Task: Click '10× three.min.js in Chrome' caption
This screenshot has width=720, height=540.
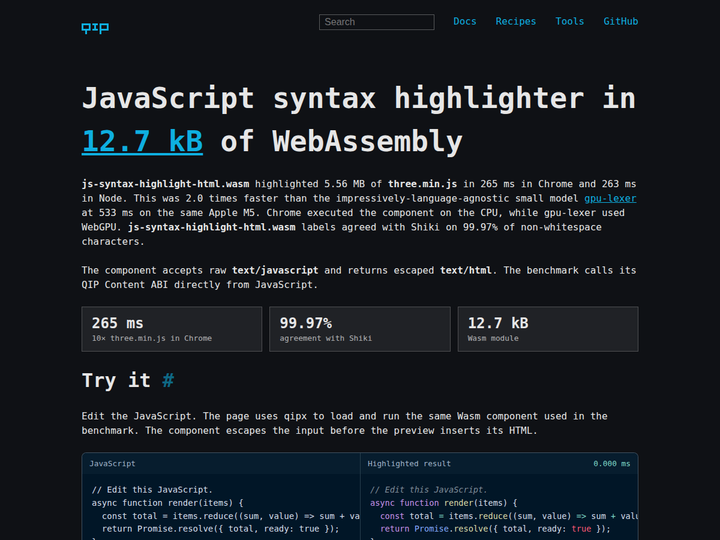Action: pos(152,338)
